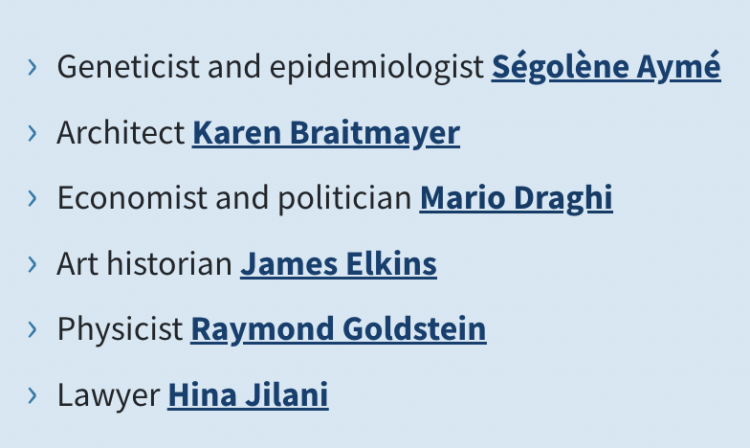Click the chevron bullet before Economist and politician
The width and height of the screenshot is (750, 448).
pos(33,198)
